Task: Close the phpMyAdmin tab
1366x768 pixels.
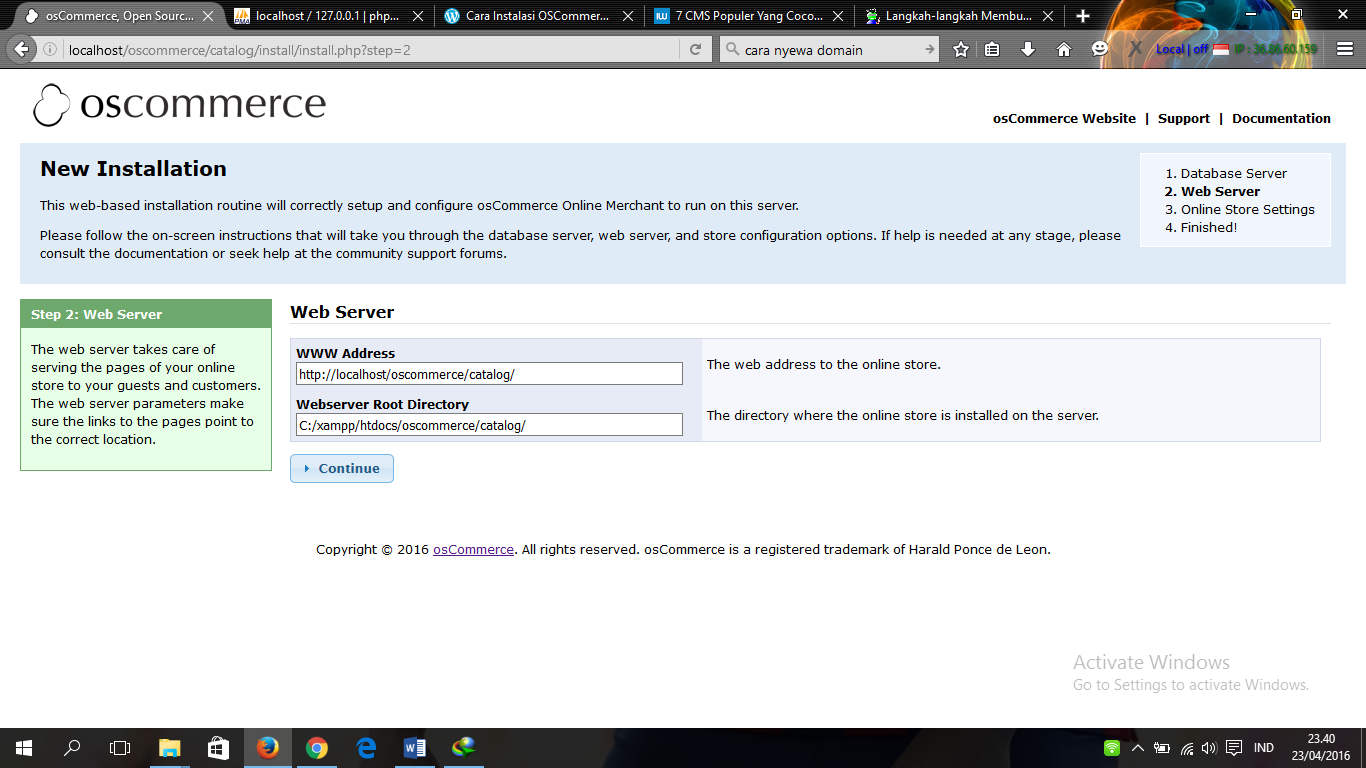Action: pyautogui.click(x=417, y=16)
